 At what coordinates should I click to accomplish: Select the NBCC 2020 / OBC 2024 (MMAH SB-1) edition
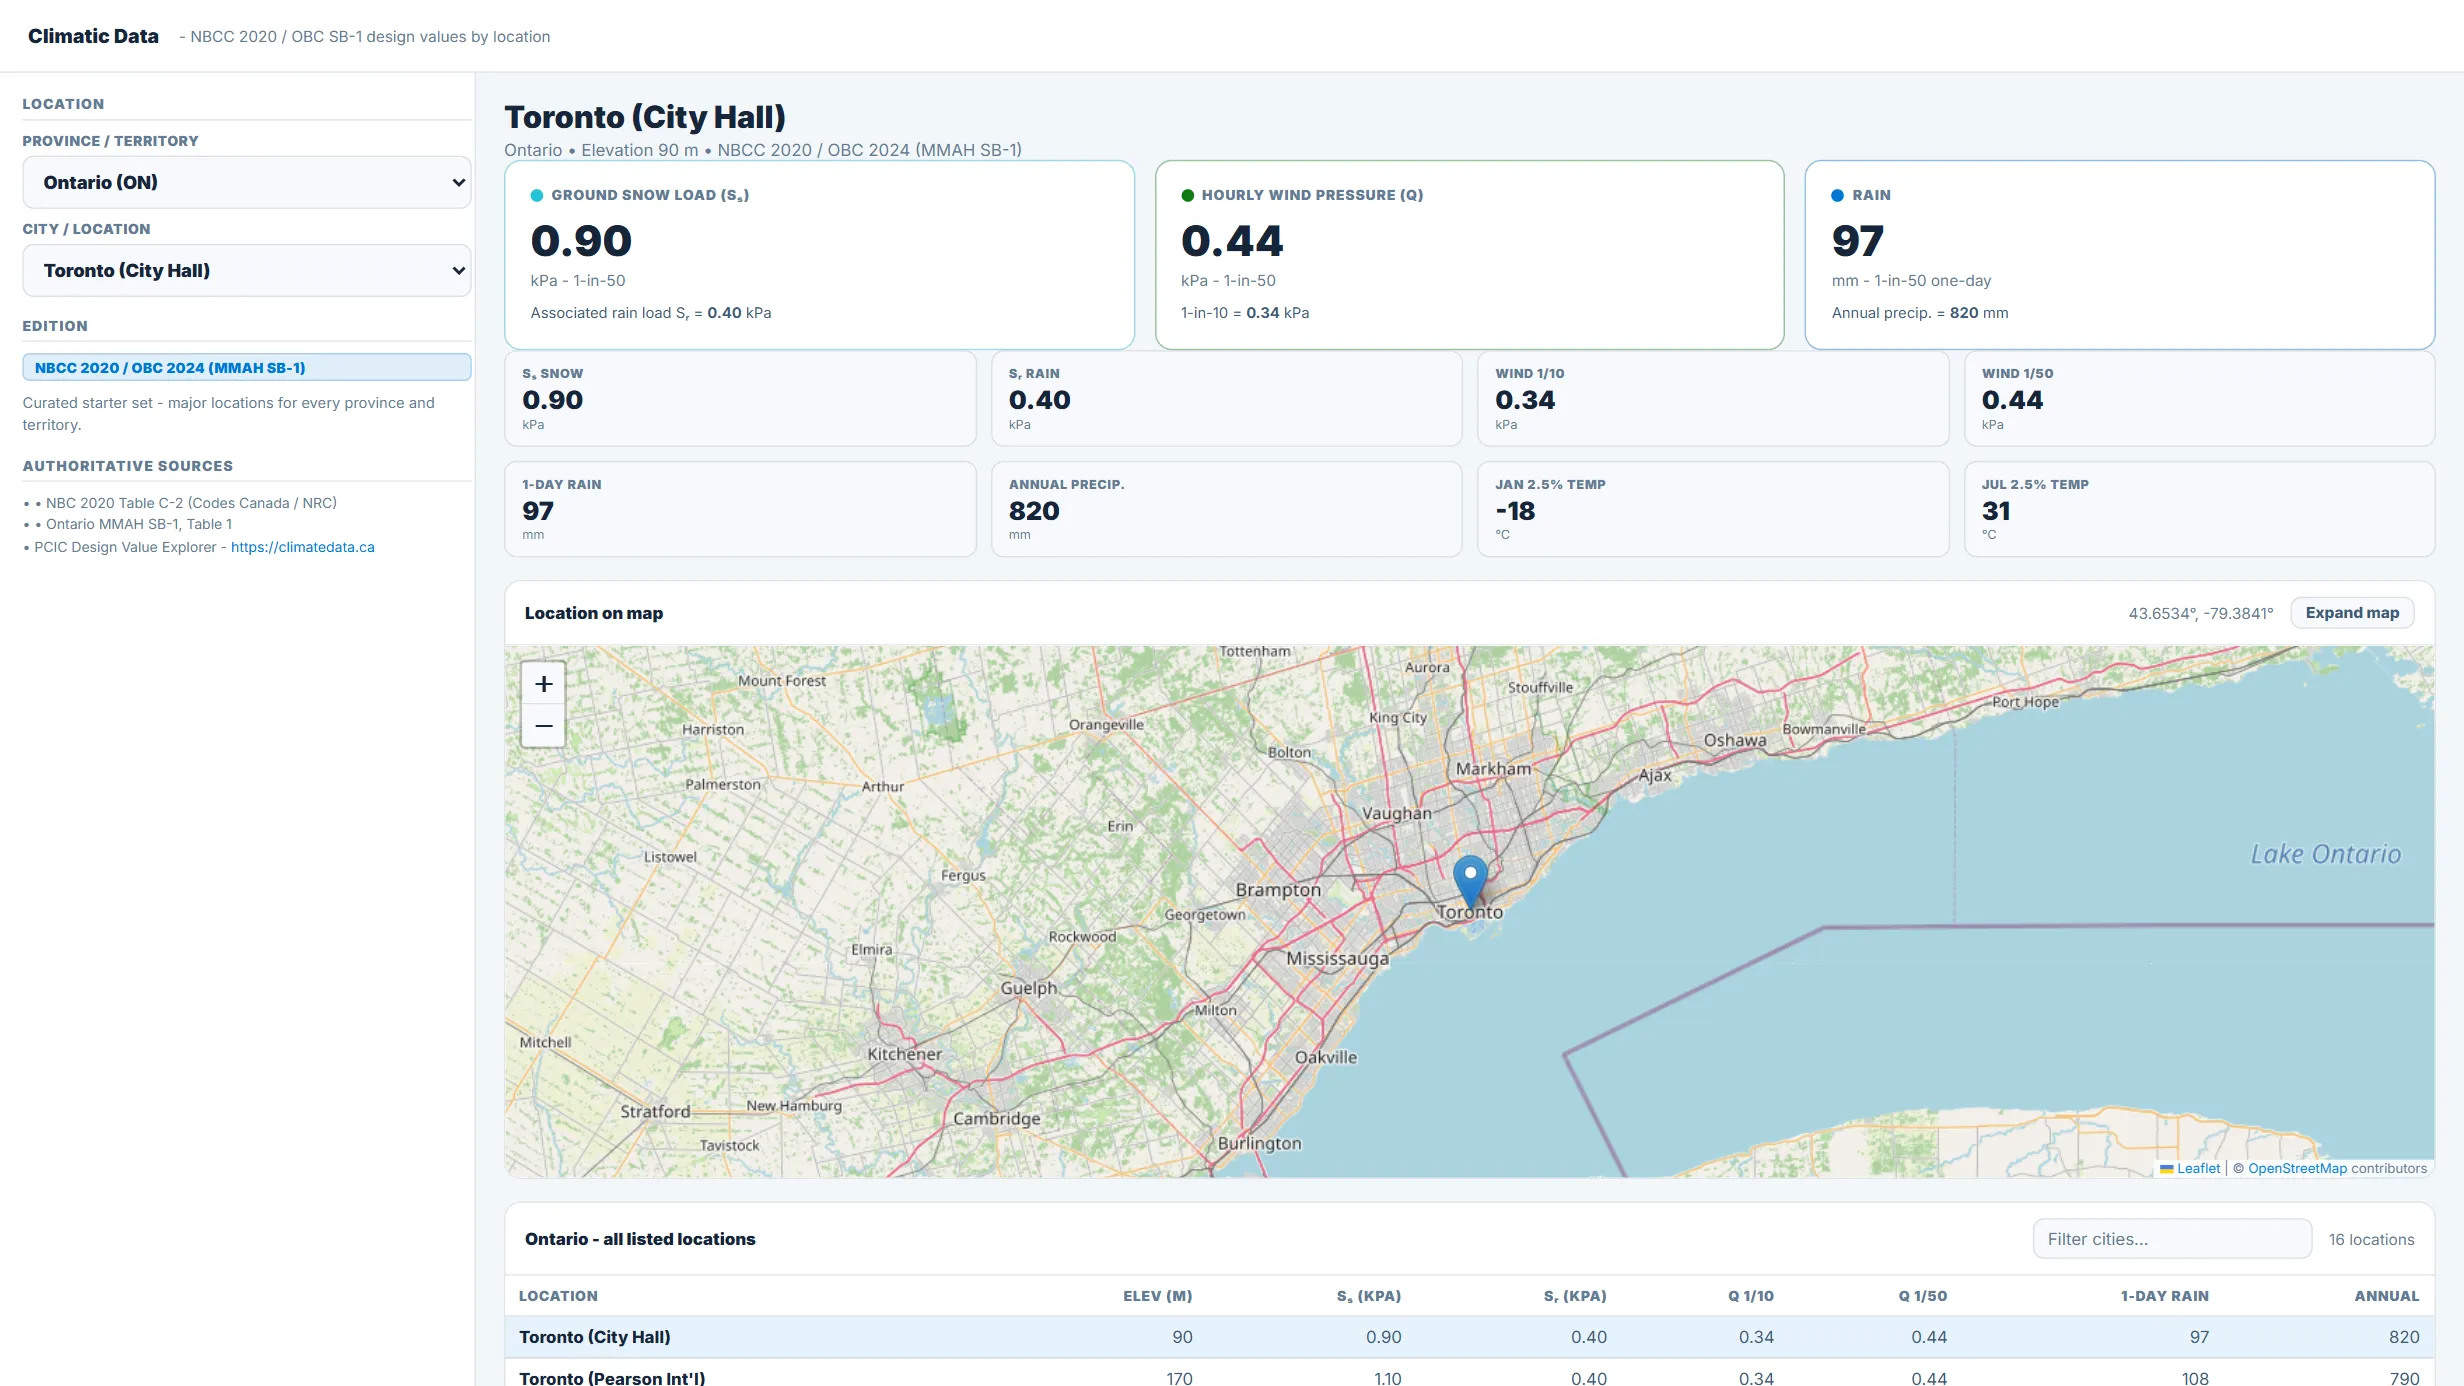coord(247,367)
